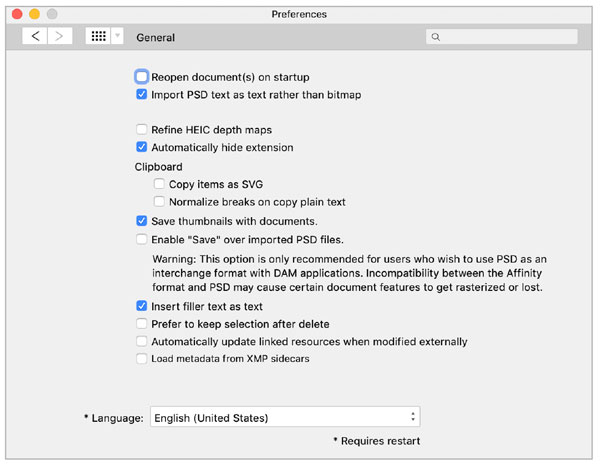Open the Language dropdown menu
The width and height of the screenshot is (600, 467).
pos(284,417)
